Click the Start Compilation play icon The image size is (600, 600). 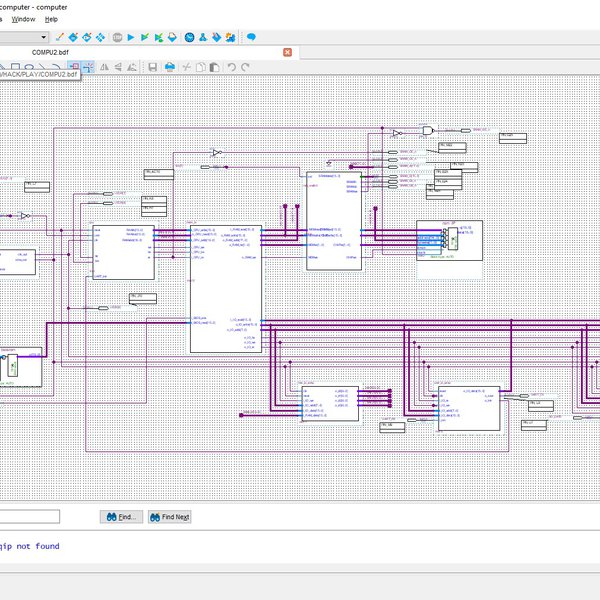click(x=130, y=38)
